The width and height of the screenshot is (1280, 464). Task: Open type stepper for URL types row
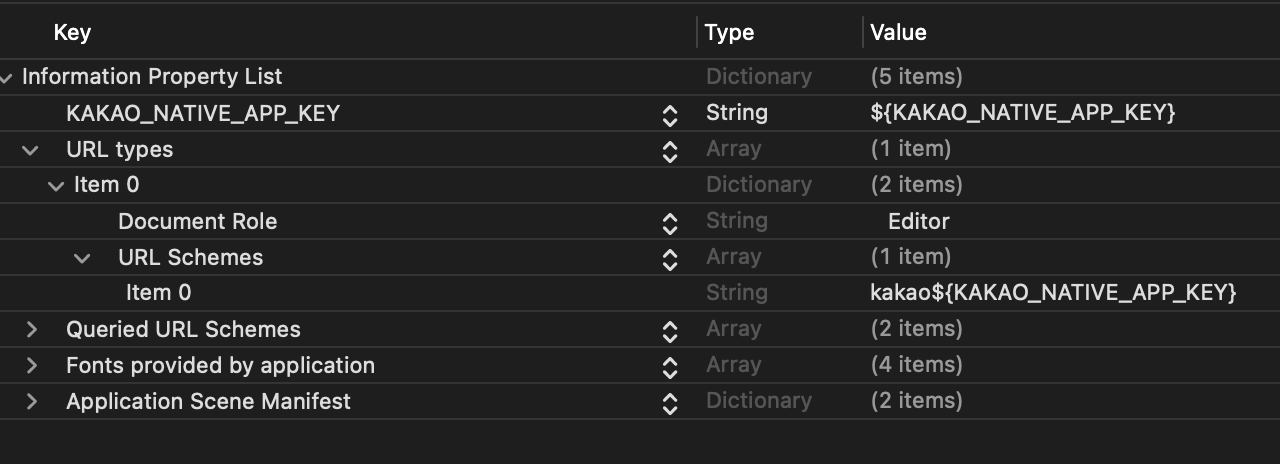670,150
